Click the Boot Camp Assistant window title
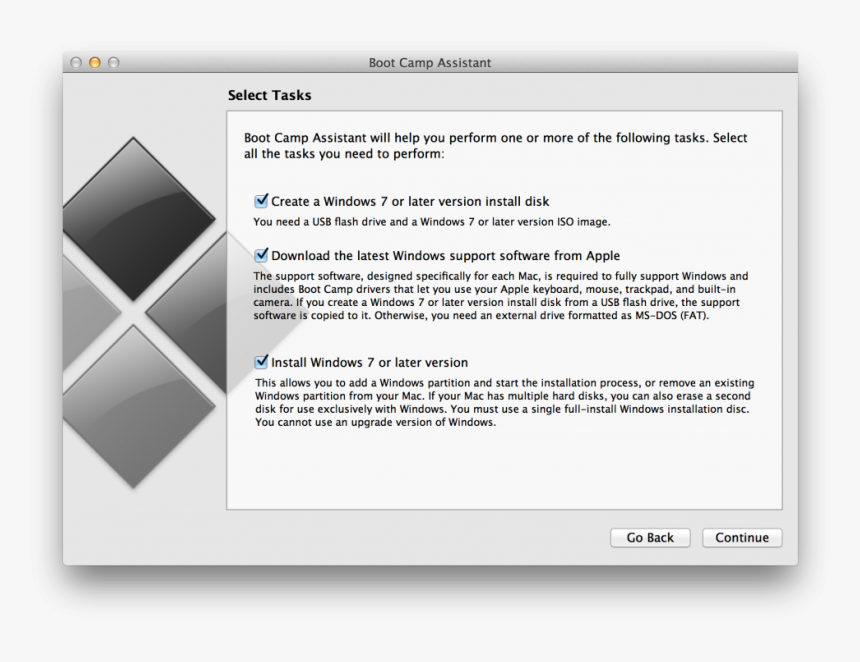860x662 pixels. [429, 63]
